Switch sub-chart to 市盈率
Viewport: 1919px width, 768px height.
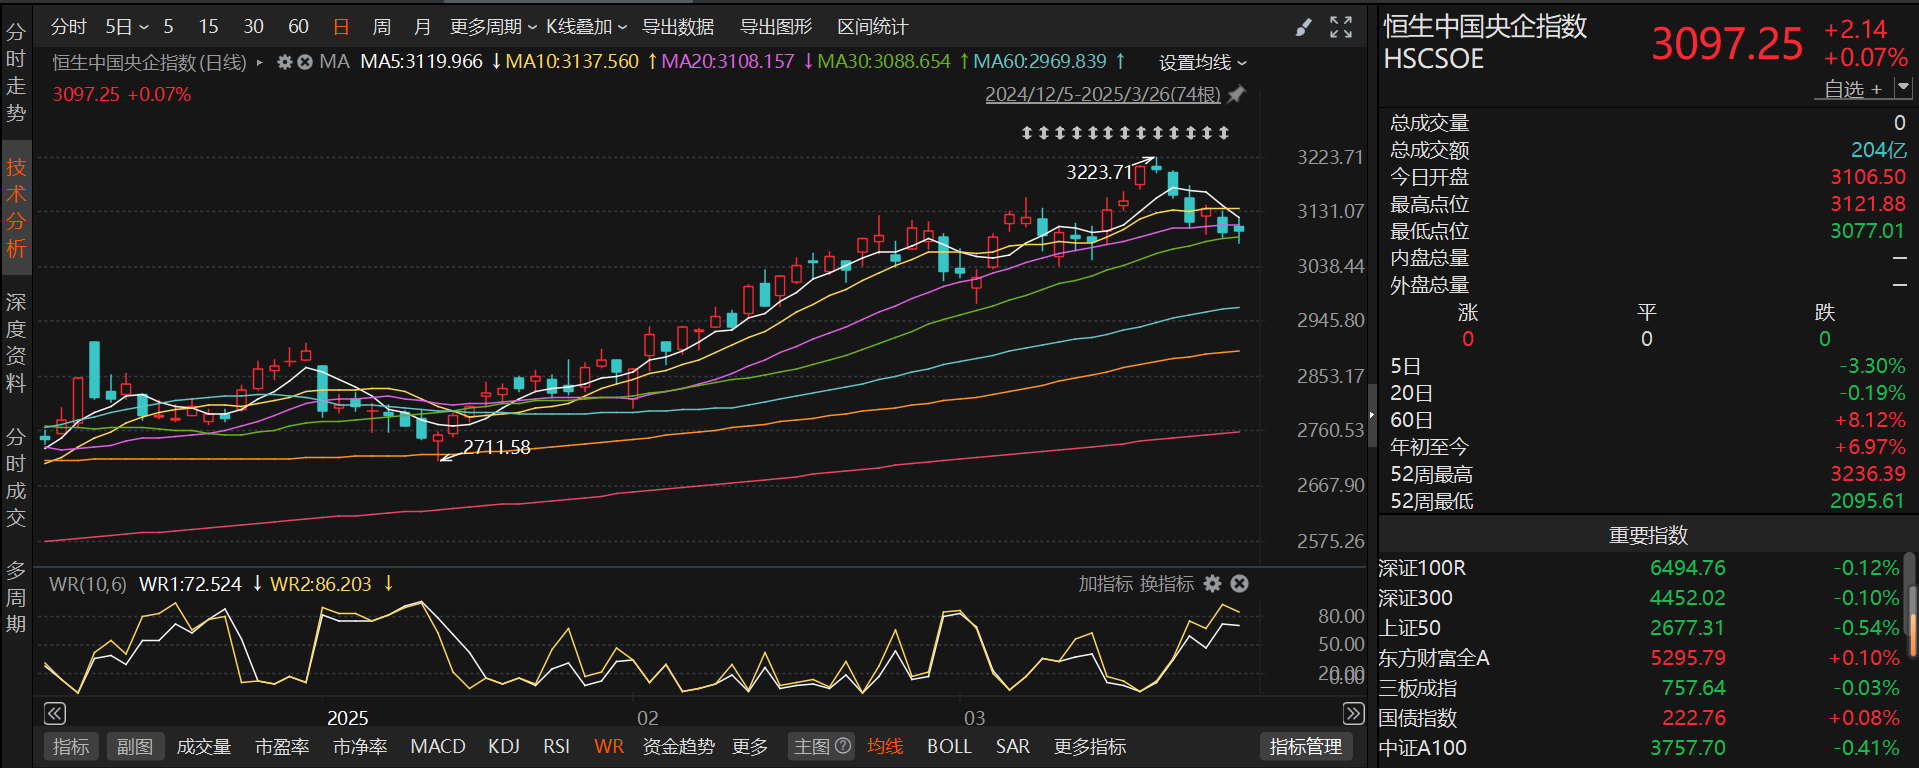(282, 746)
